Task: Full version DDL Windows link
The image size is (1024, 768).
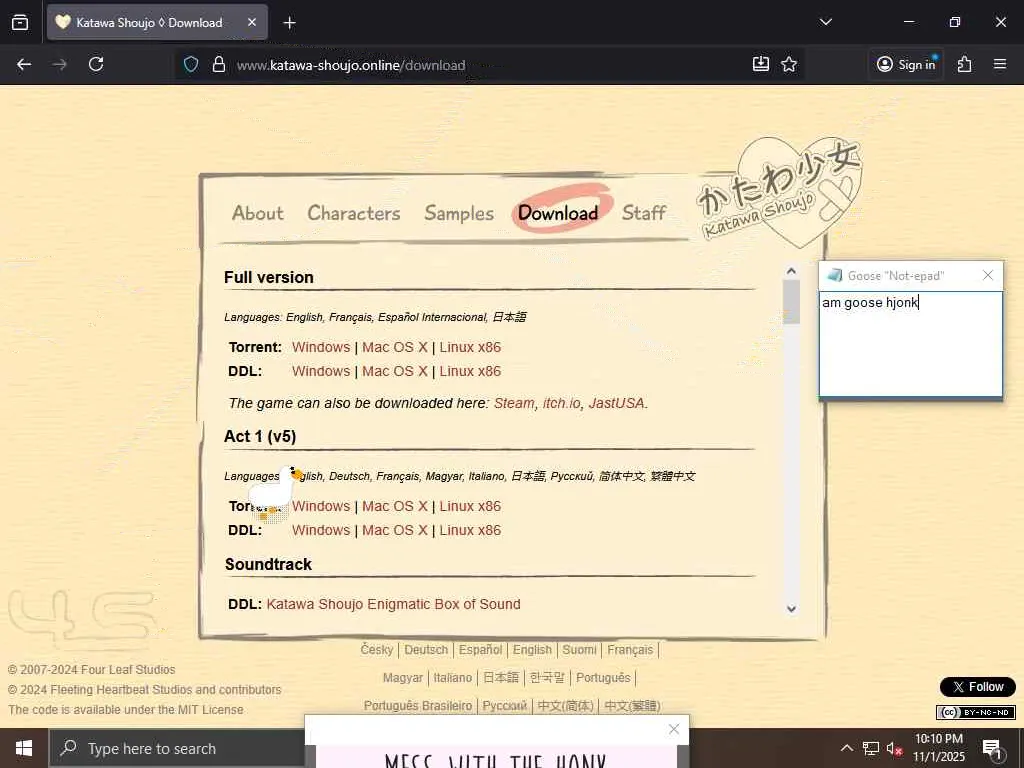Action: (321, 372)
